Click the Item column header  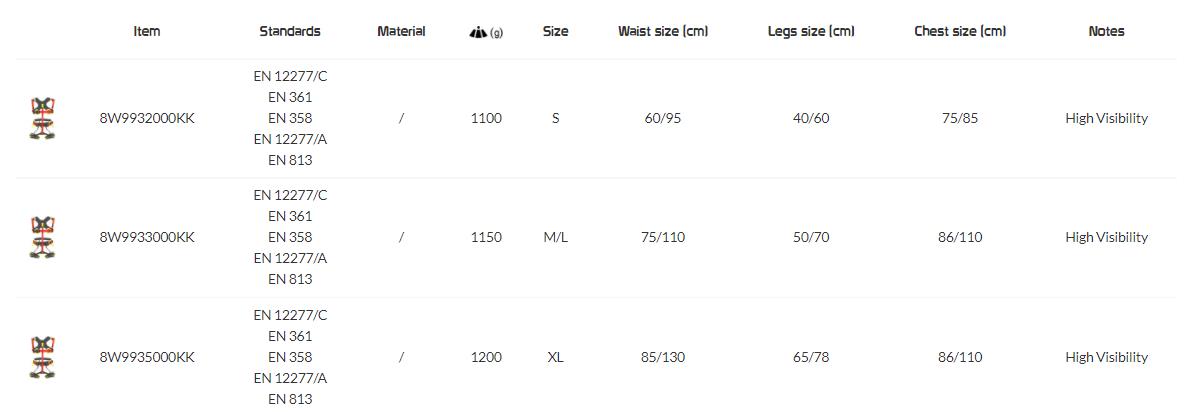pyautogui.click(x=147, y=31)
